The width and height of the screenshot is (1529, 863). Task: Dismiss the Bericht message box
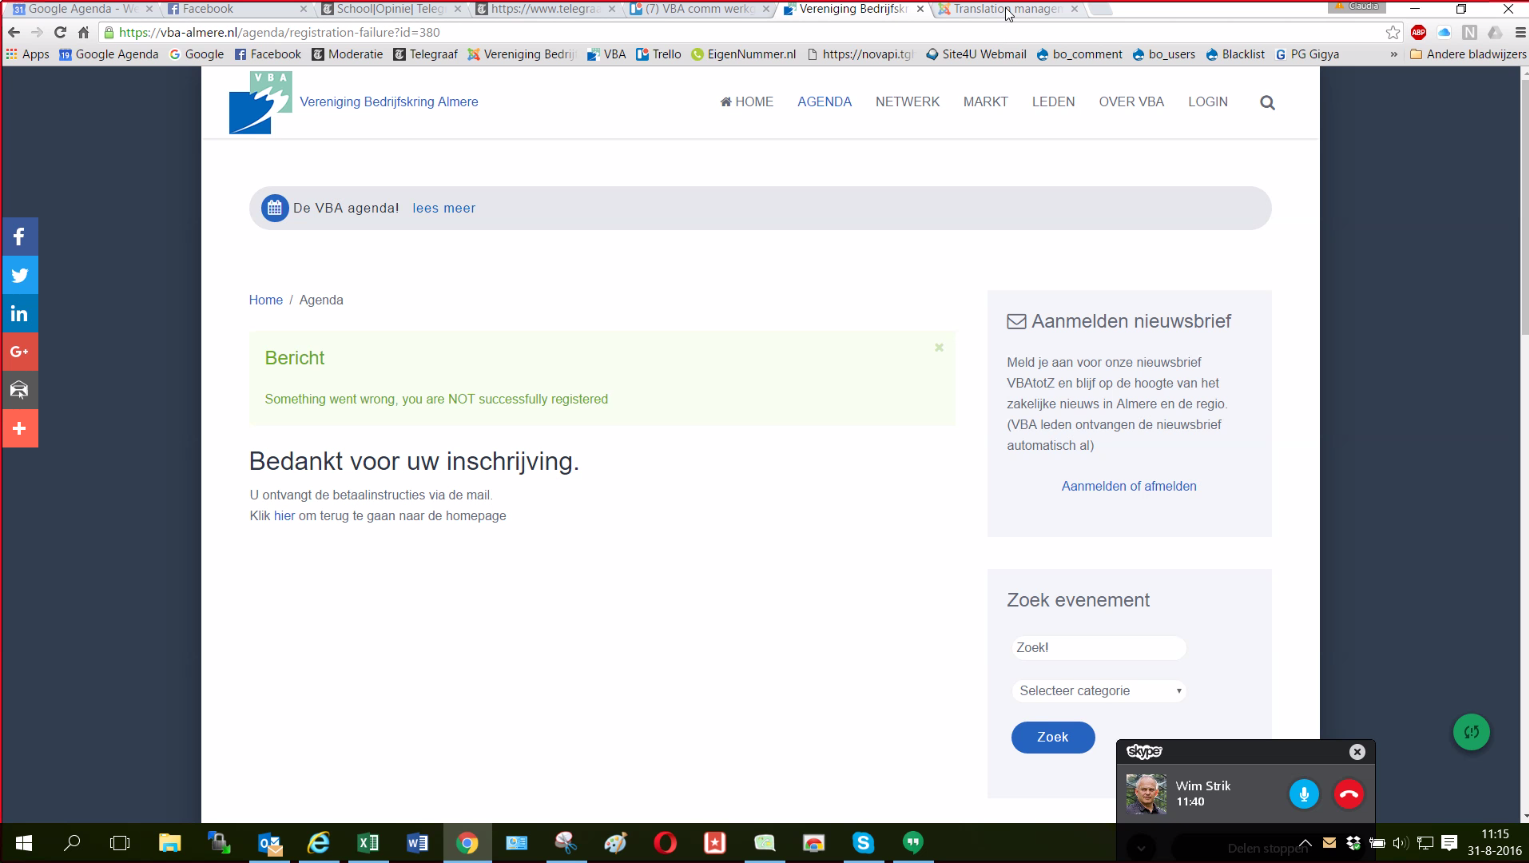click(x=939, y=348)
